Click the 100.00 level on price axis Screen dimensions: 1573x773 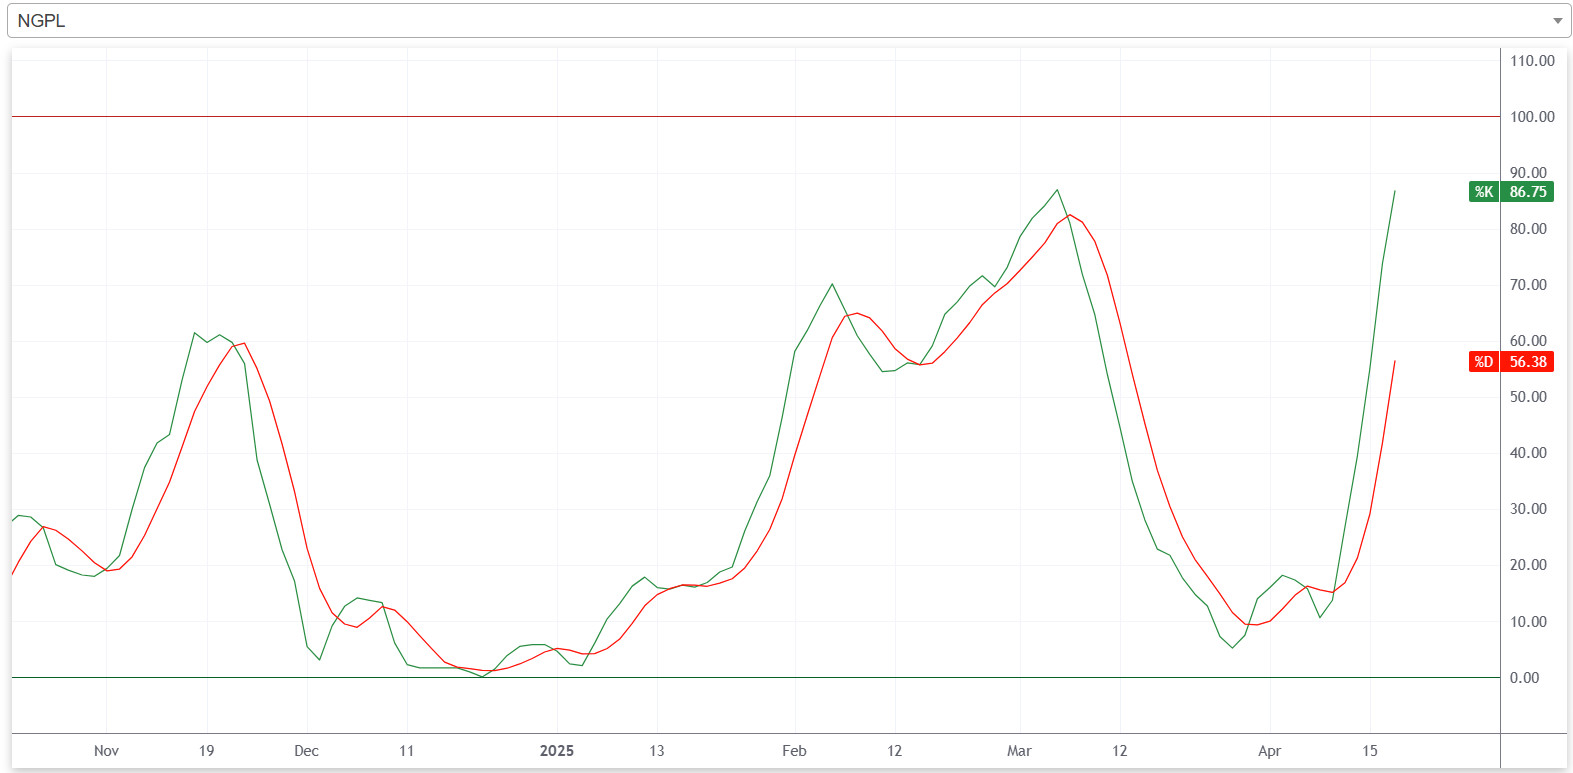1532,117
